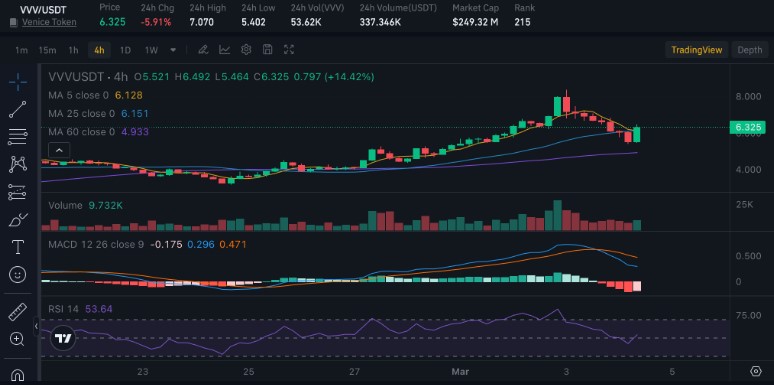Expand more timeframe options dropdown
The width and height of the screenshot is (774, 385).
click(x=173, y=50)
